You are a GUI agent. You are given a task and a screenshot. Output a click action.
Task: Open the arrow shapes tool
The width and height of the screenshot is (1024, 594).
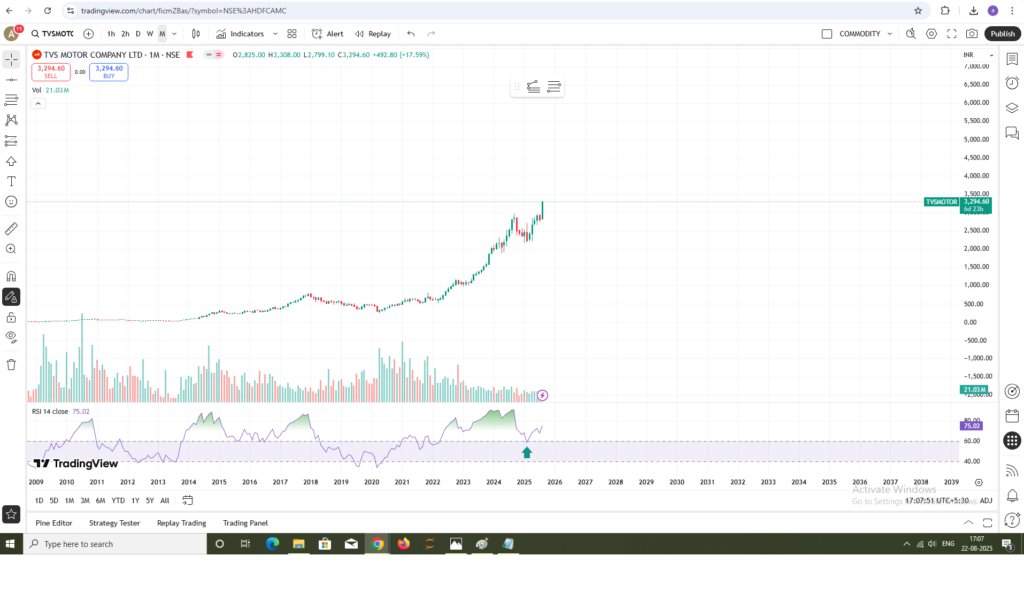[x=11, y=161]
